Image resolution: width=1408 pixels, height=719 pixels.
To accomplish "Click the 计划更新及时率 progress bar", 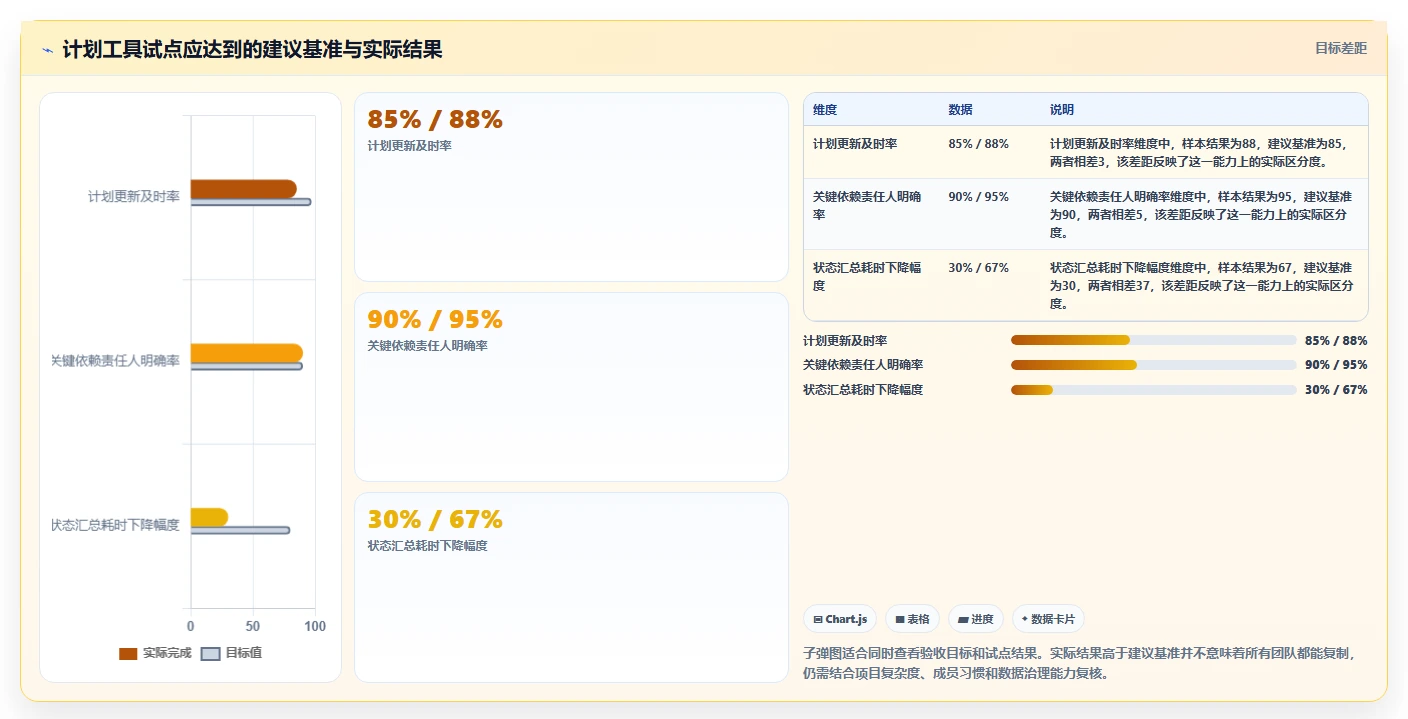I will coord(1153,340).
